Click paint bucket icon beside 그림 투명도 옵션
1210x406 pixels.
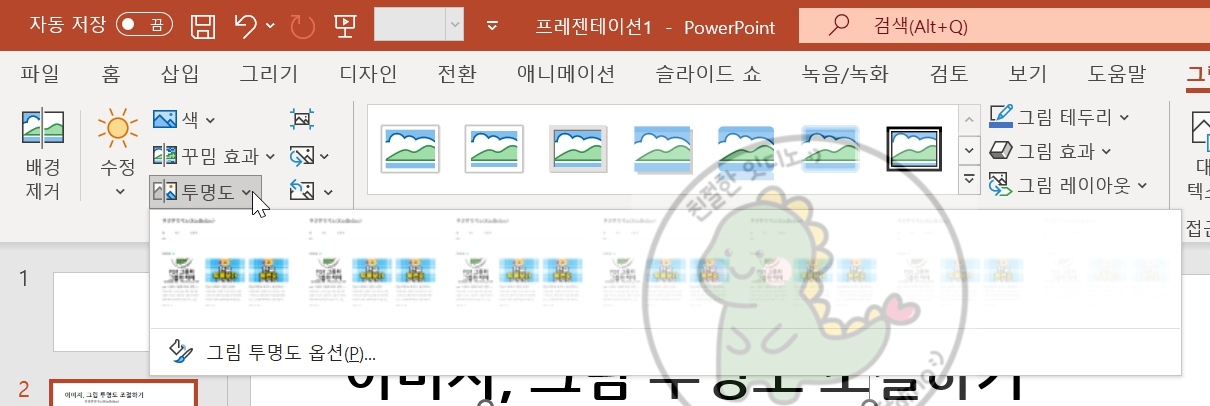pyautogui.click(x=180, y=351)
